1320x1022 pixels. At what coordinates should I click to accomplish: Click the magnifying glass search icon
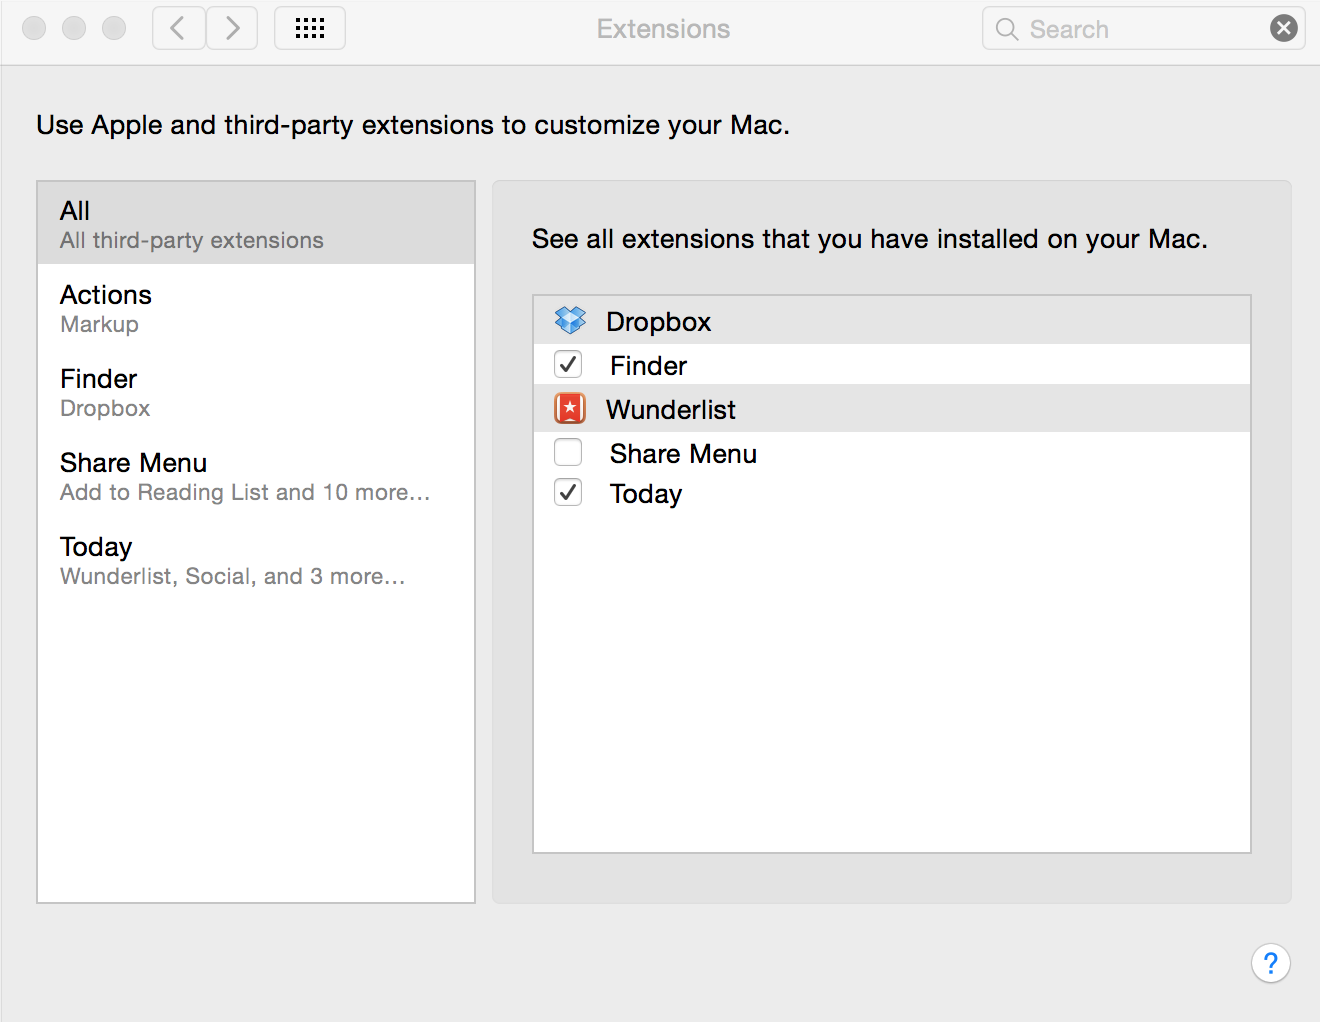tap(1007, 29)
